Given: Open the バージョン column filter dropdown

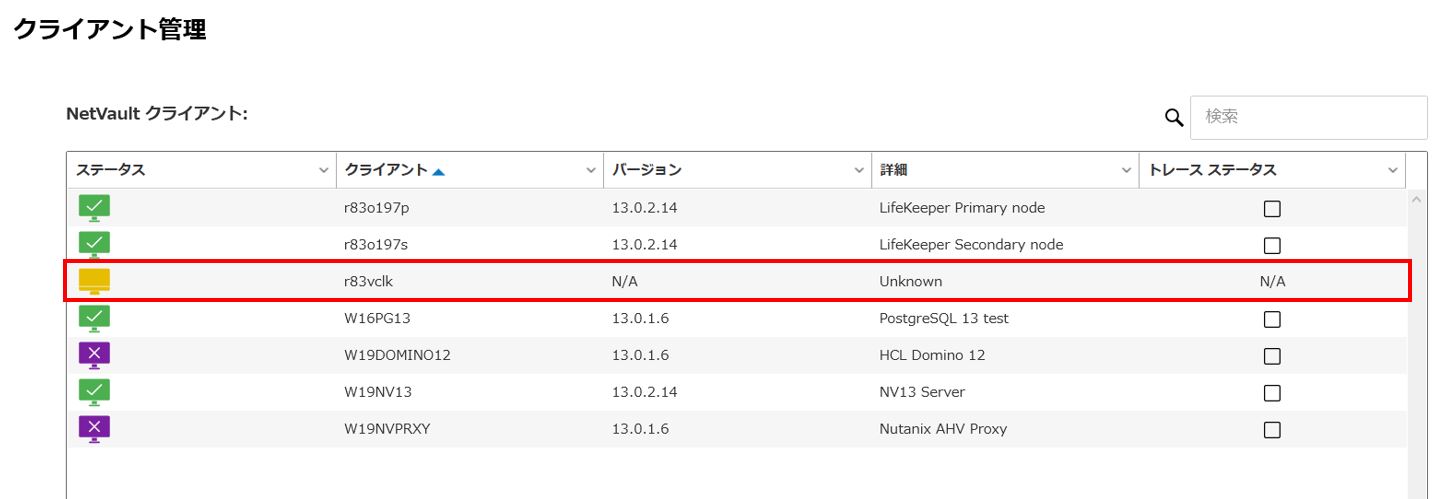Looking at the screenshot, I should (859, 171).
